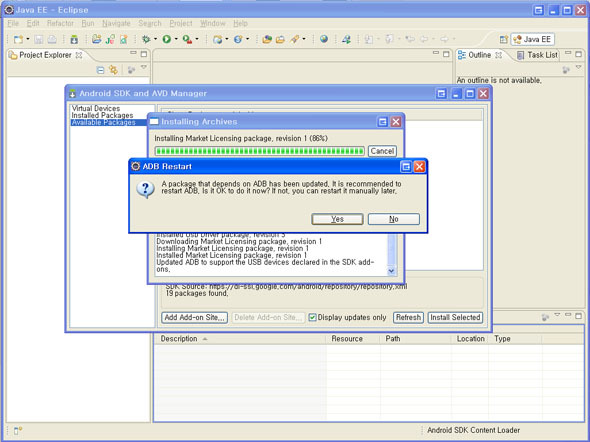
Task: Open dropdown arrow next to Search flashlight icon
Action: tap(304, 39)
